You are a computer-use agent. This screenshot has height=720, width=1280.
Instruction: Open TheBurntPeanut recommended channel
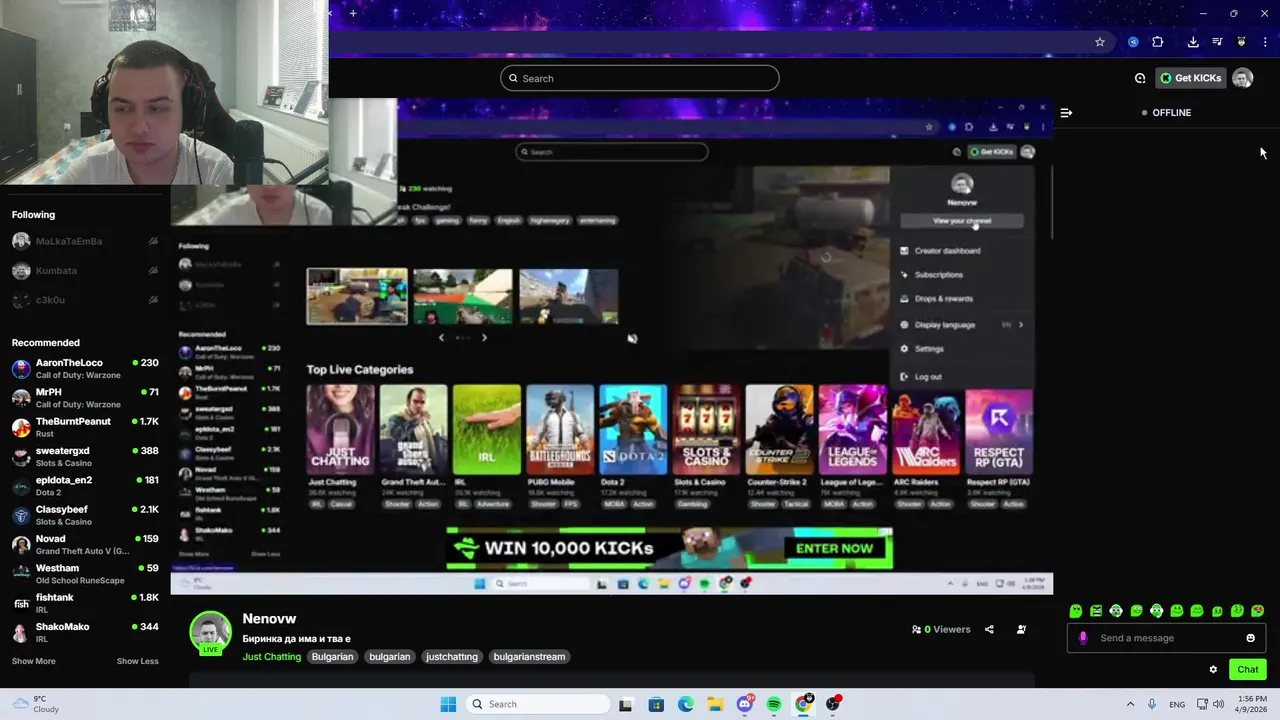85,427
